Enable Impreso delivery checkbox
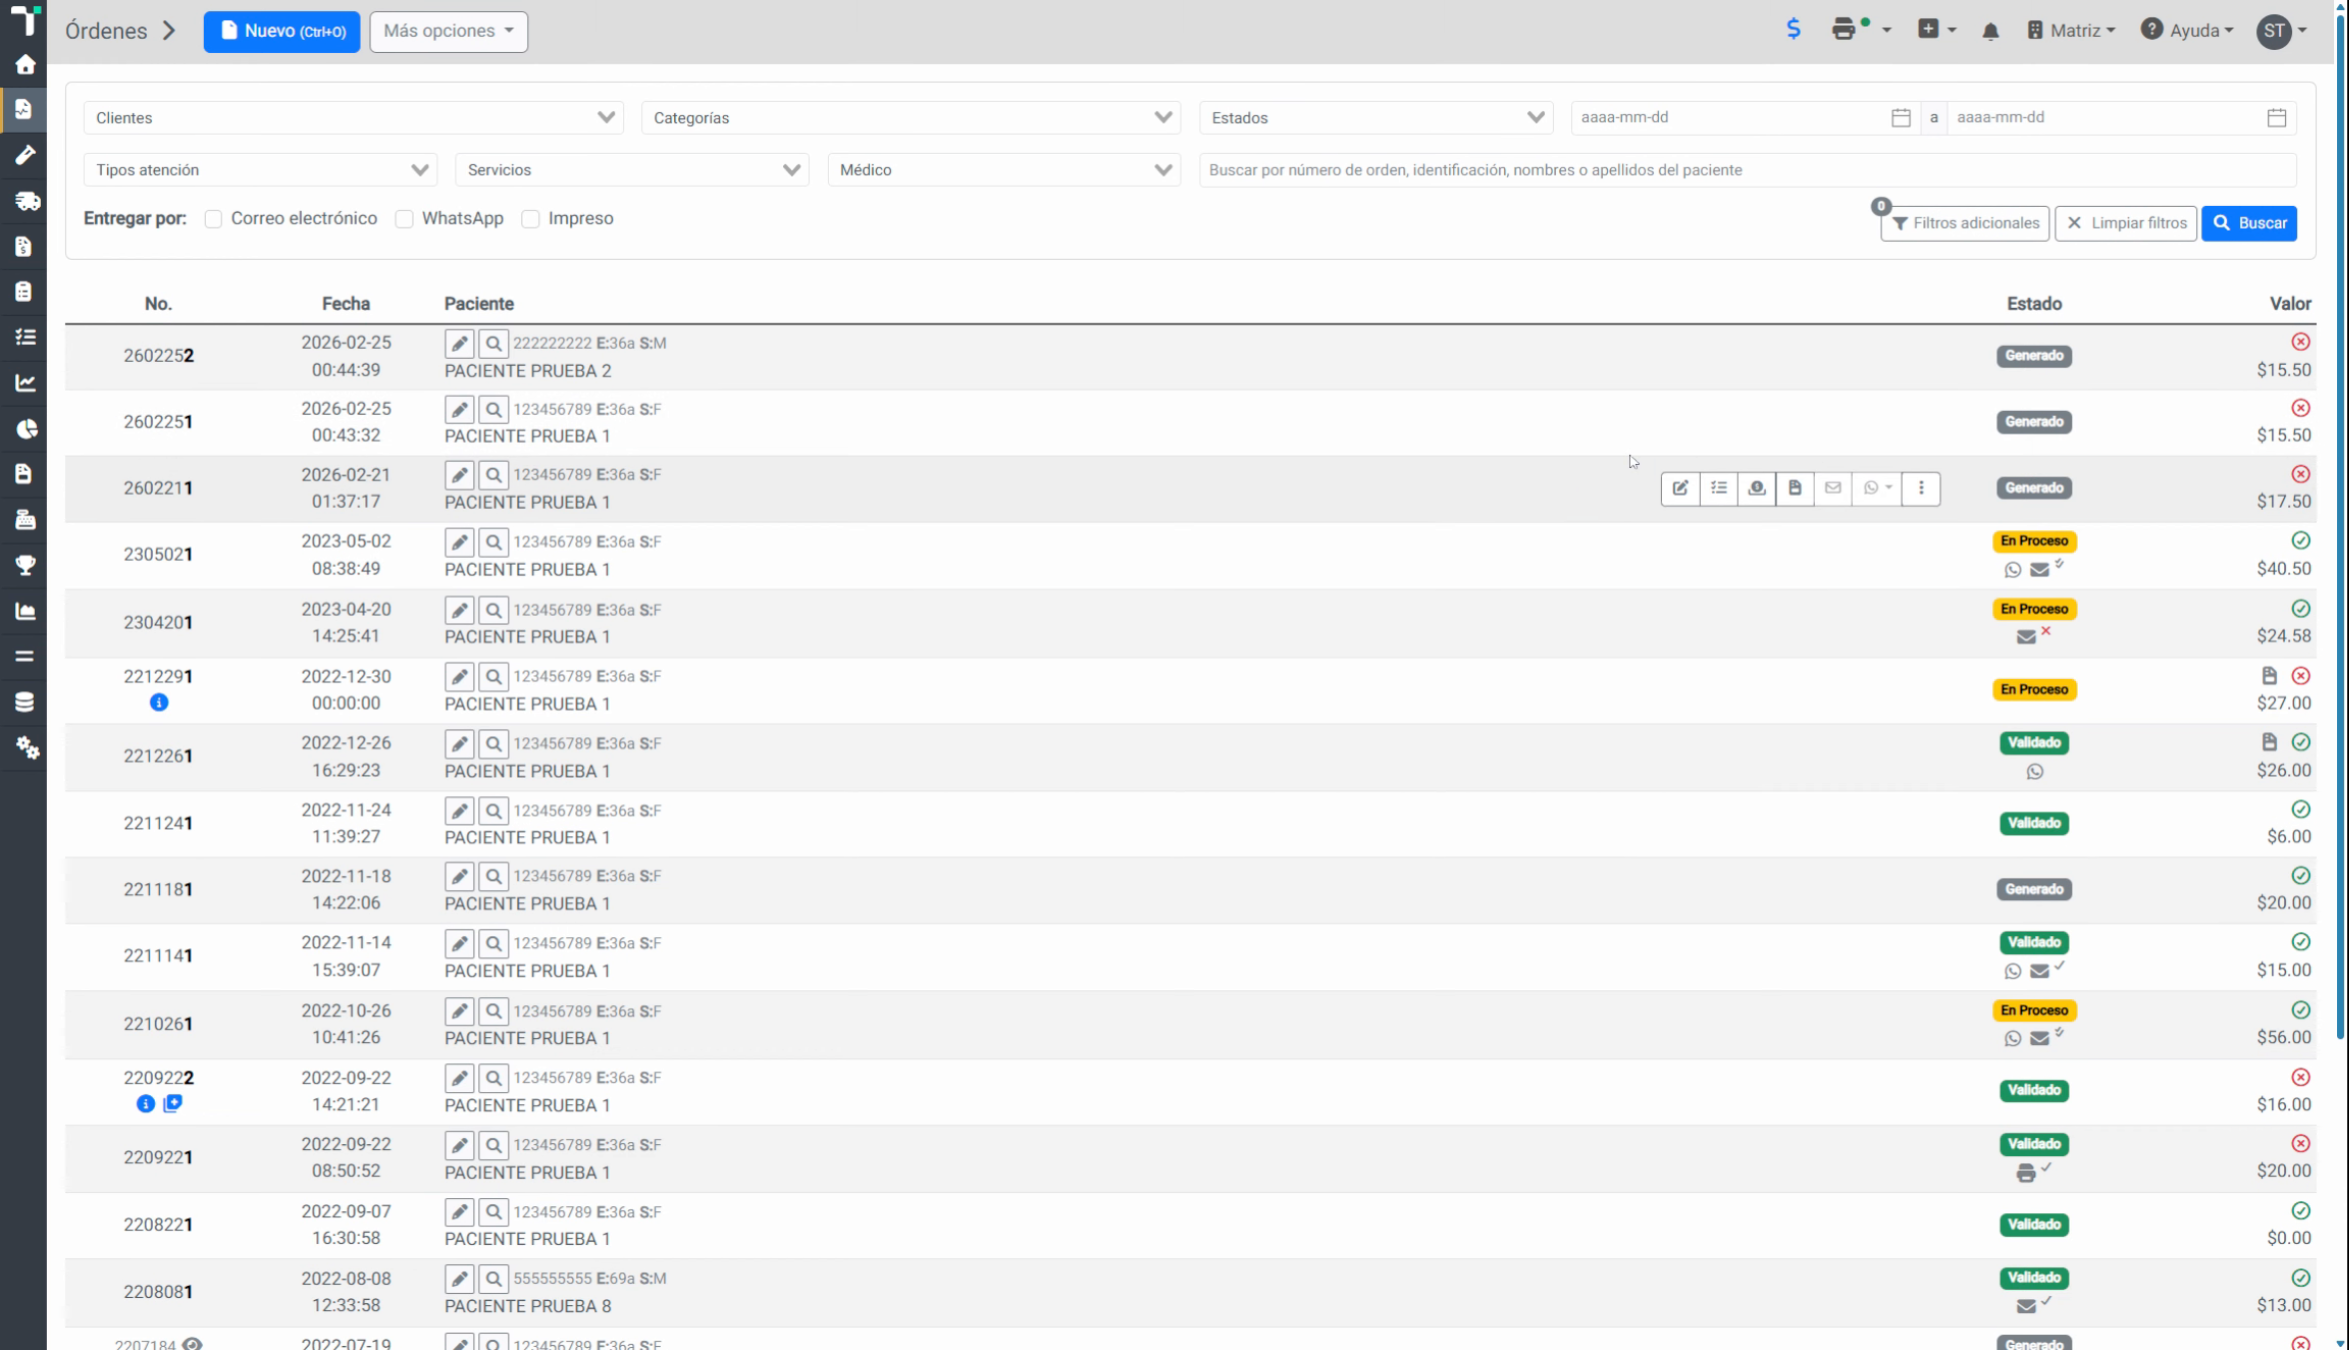The height and width of the screenshot is (1350, 2349). click(531, 219)
